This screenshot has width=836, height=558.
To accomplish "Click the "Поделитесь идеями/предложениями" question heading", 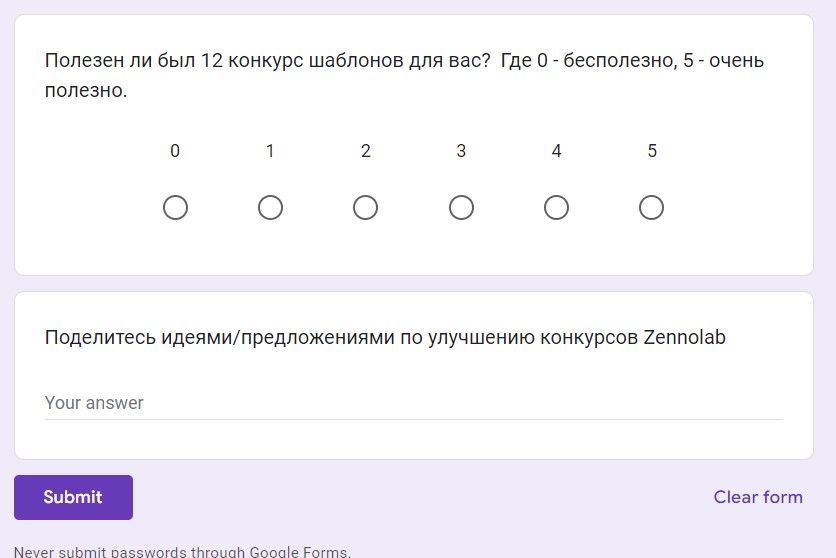I will (385, 337).
